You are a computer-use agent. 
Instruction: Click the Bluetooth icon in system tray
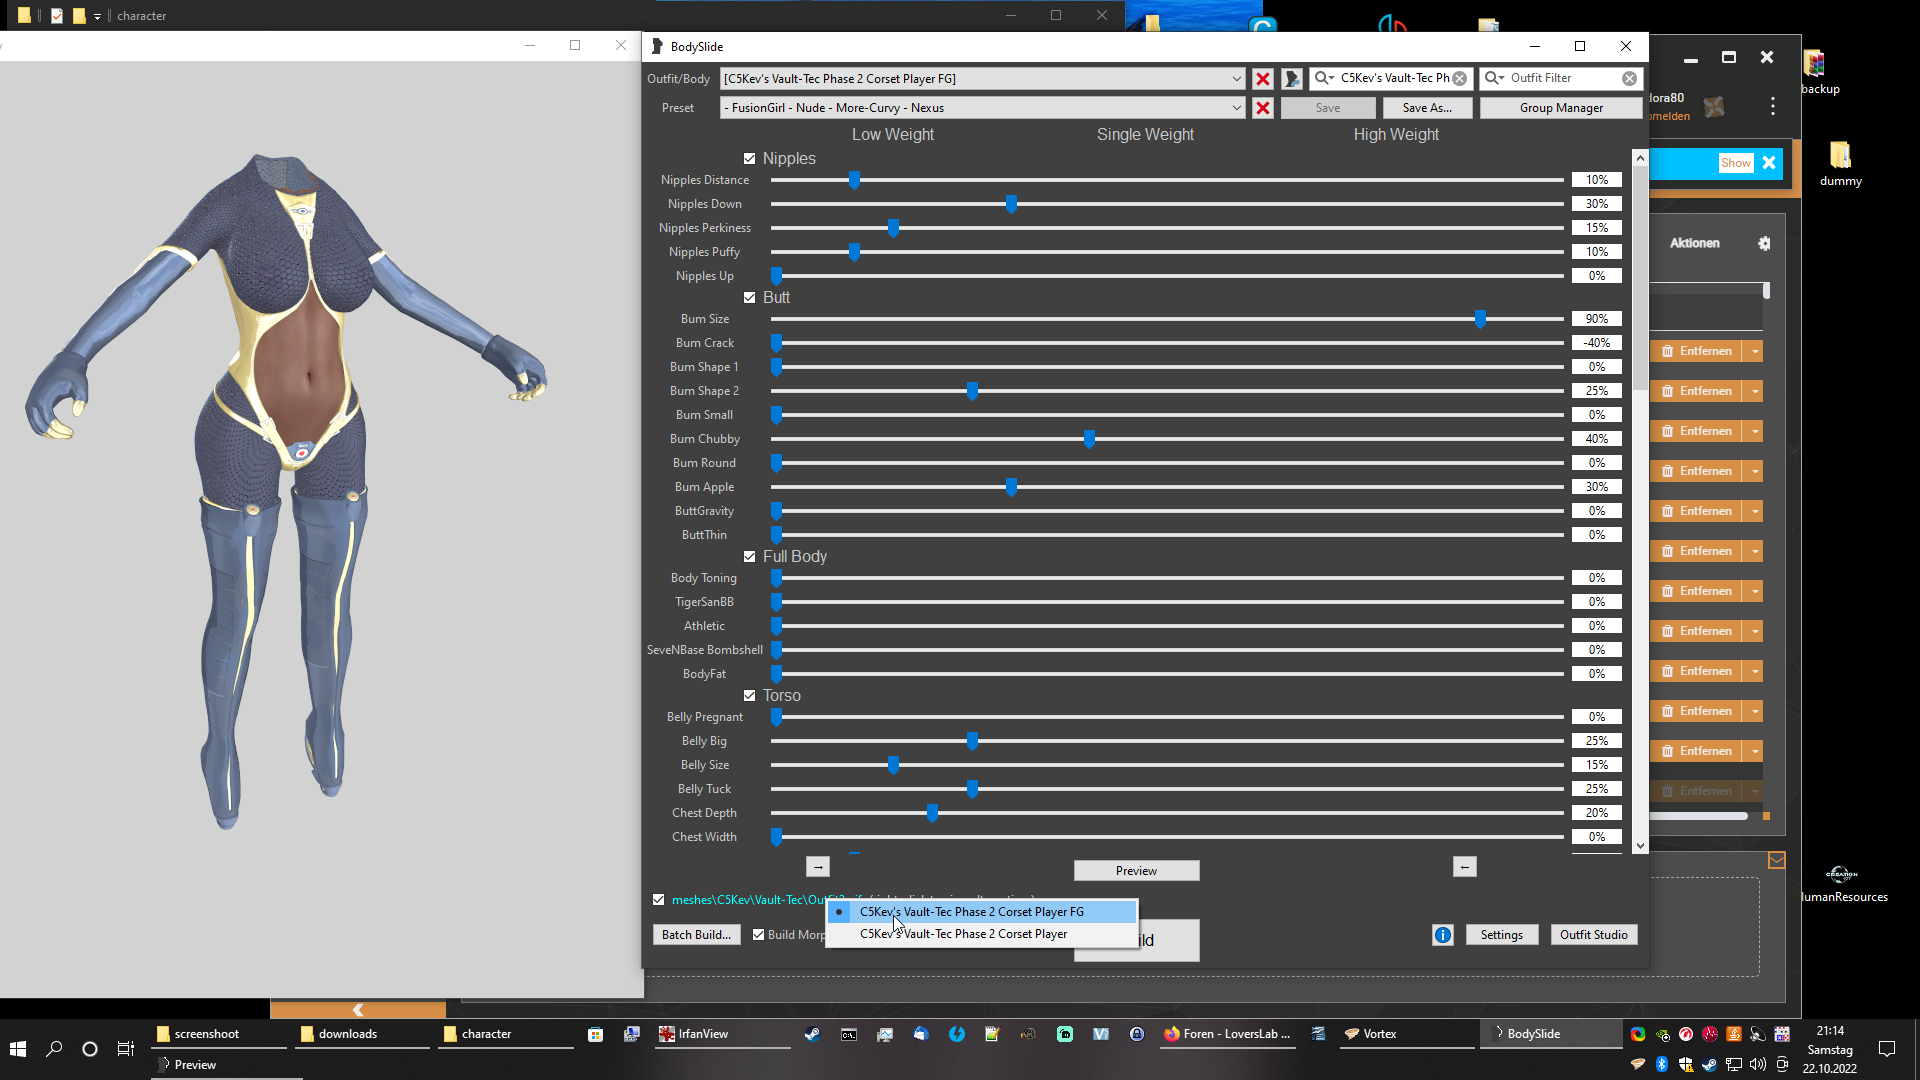pos(1662,1064)
